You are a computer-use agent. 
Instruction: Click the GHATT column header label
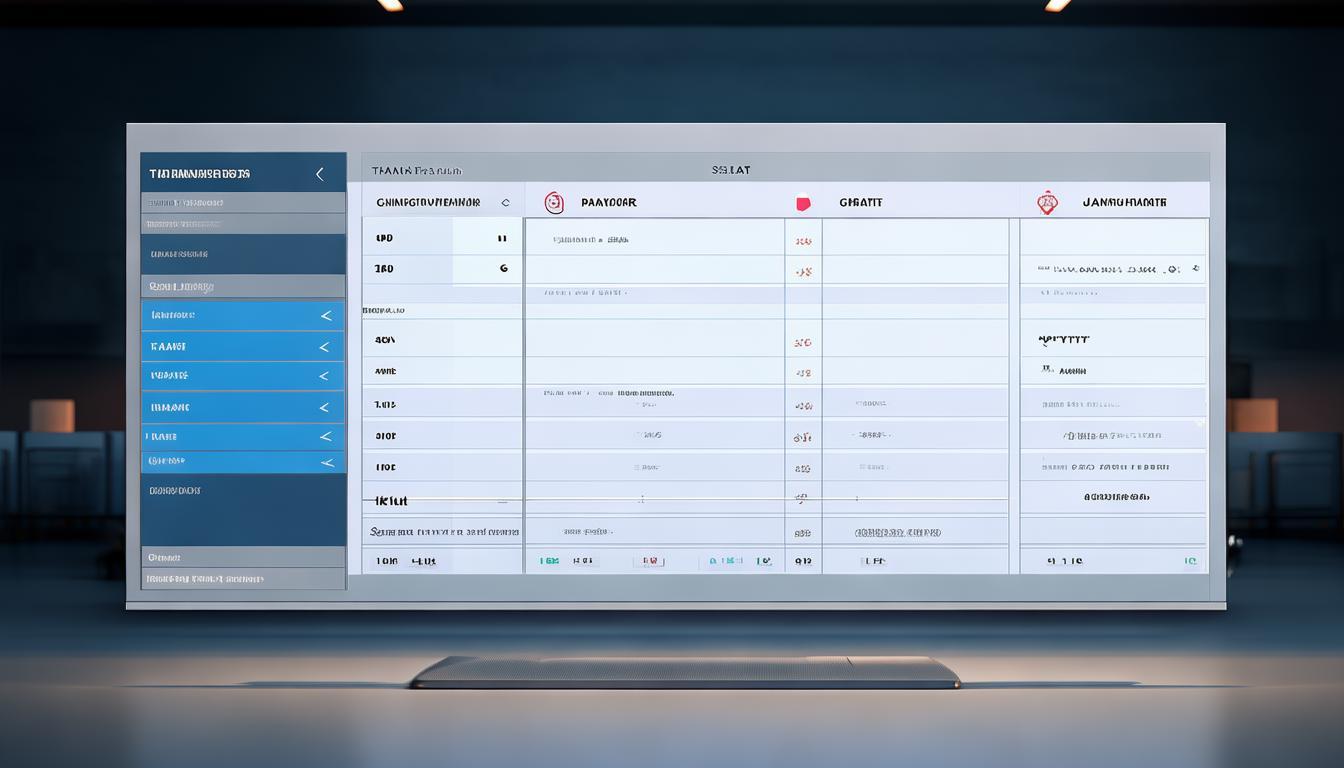point(860,203)
